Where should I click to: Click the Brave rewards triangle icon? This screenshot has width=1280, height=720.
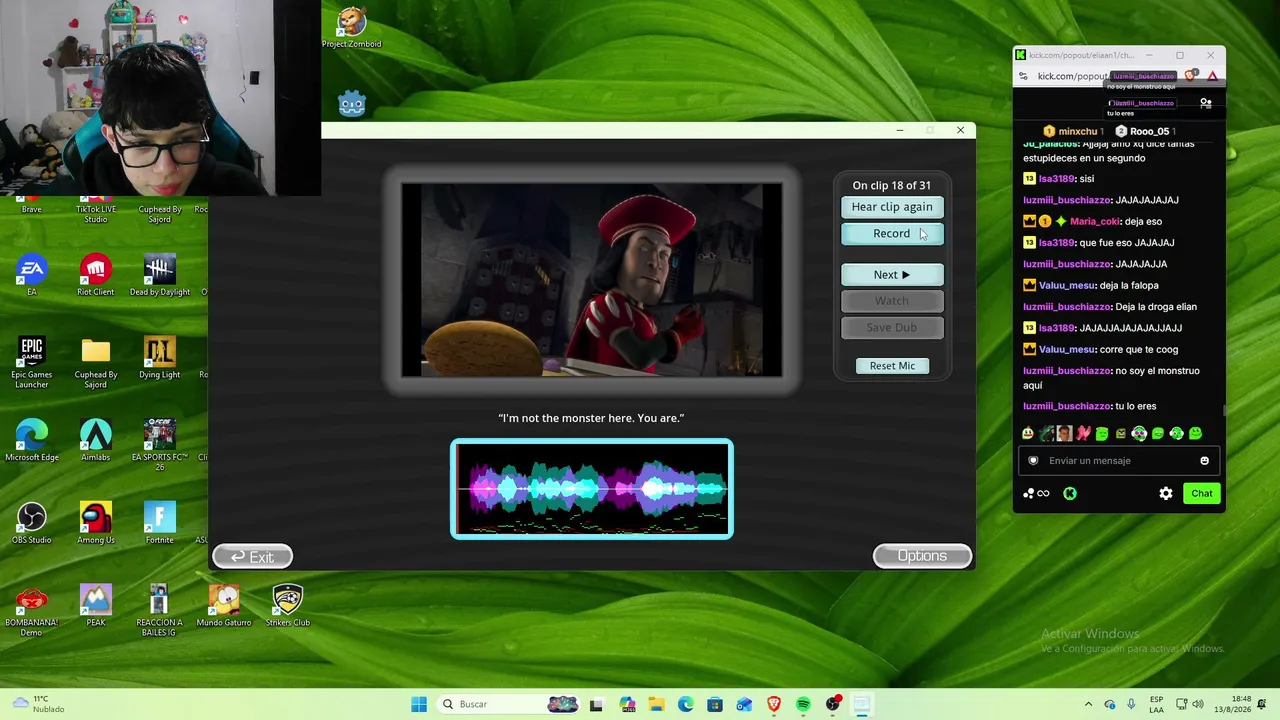[x=1212, y=76]
